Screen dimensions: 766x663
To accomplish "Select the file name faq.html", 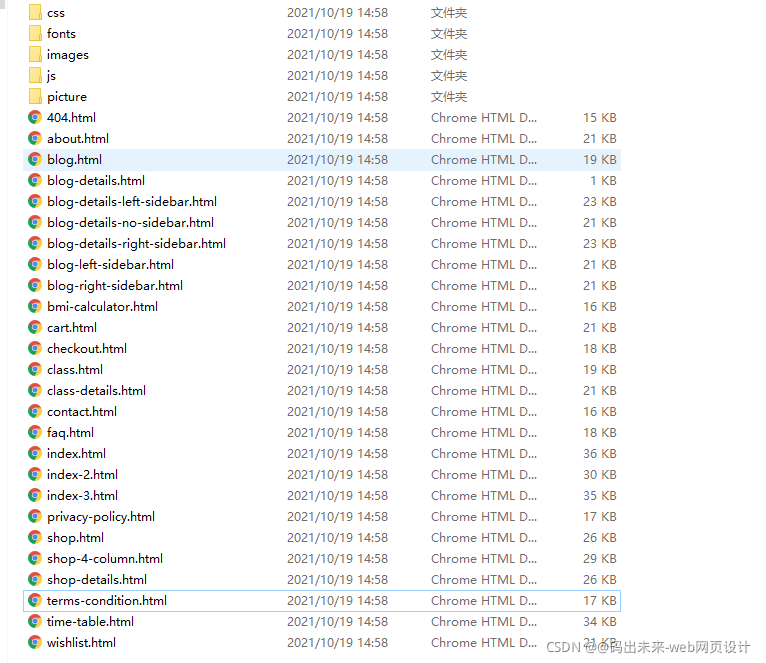I will pos(70,433).
